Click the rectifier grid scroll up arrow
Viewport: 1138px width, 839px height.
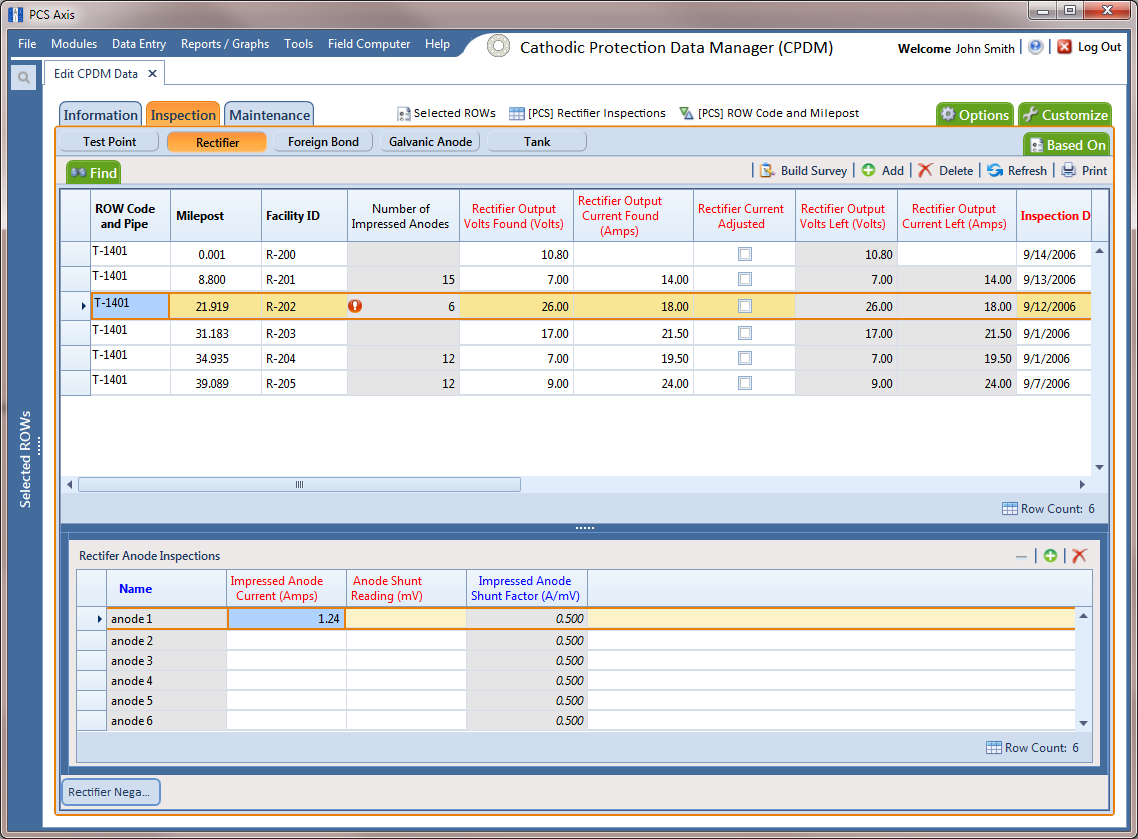point(1100,251)
